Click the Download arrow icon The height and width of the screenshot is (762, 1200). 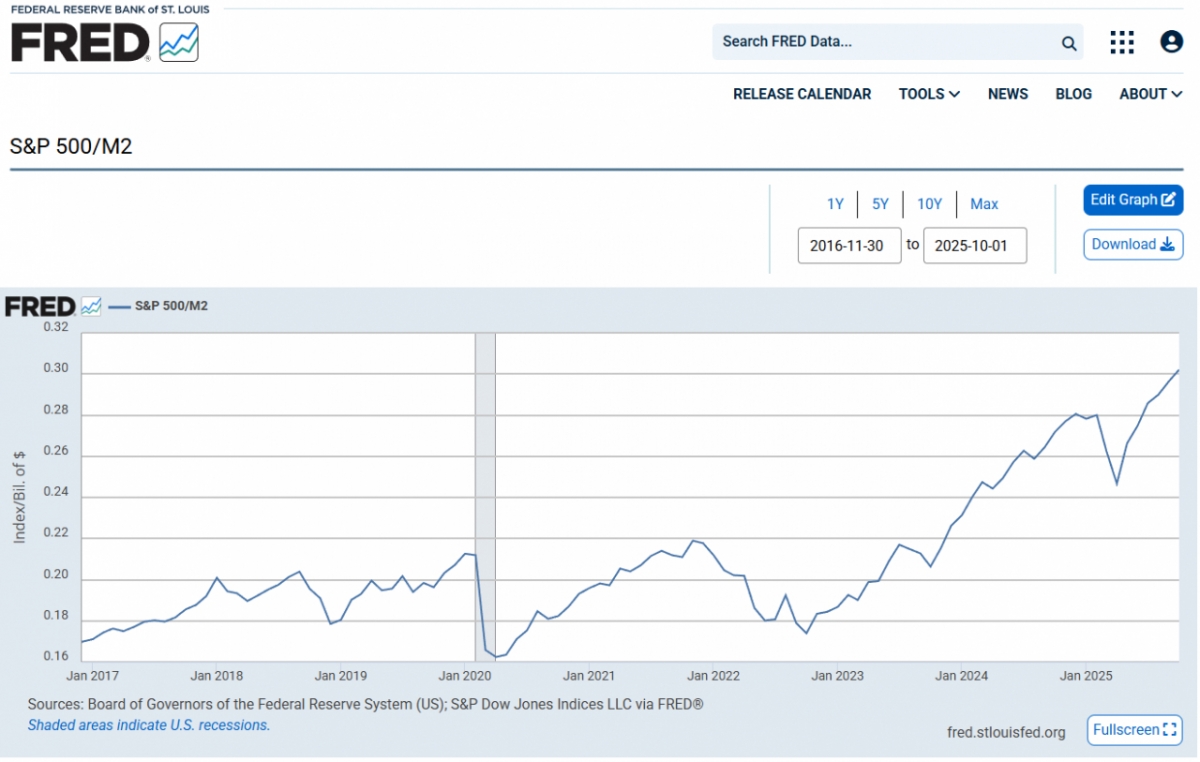pos(1166,244)
